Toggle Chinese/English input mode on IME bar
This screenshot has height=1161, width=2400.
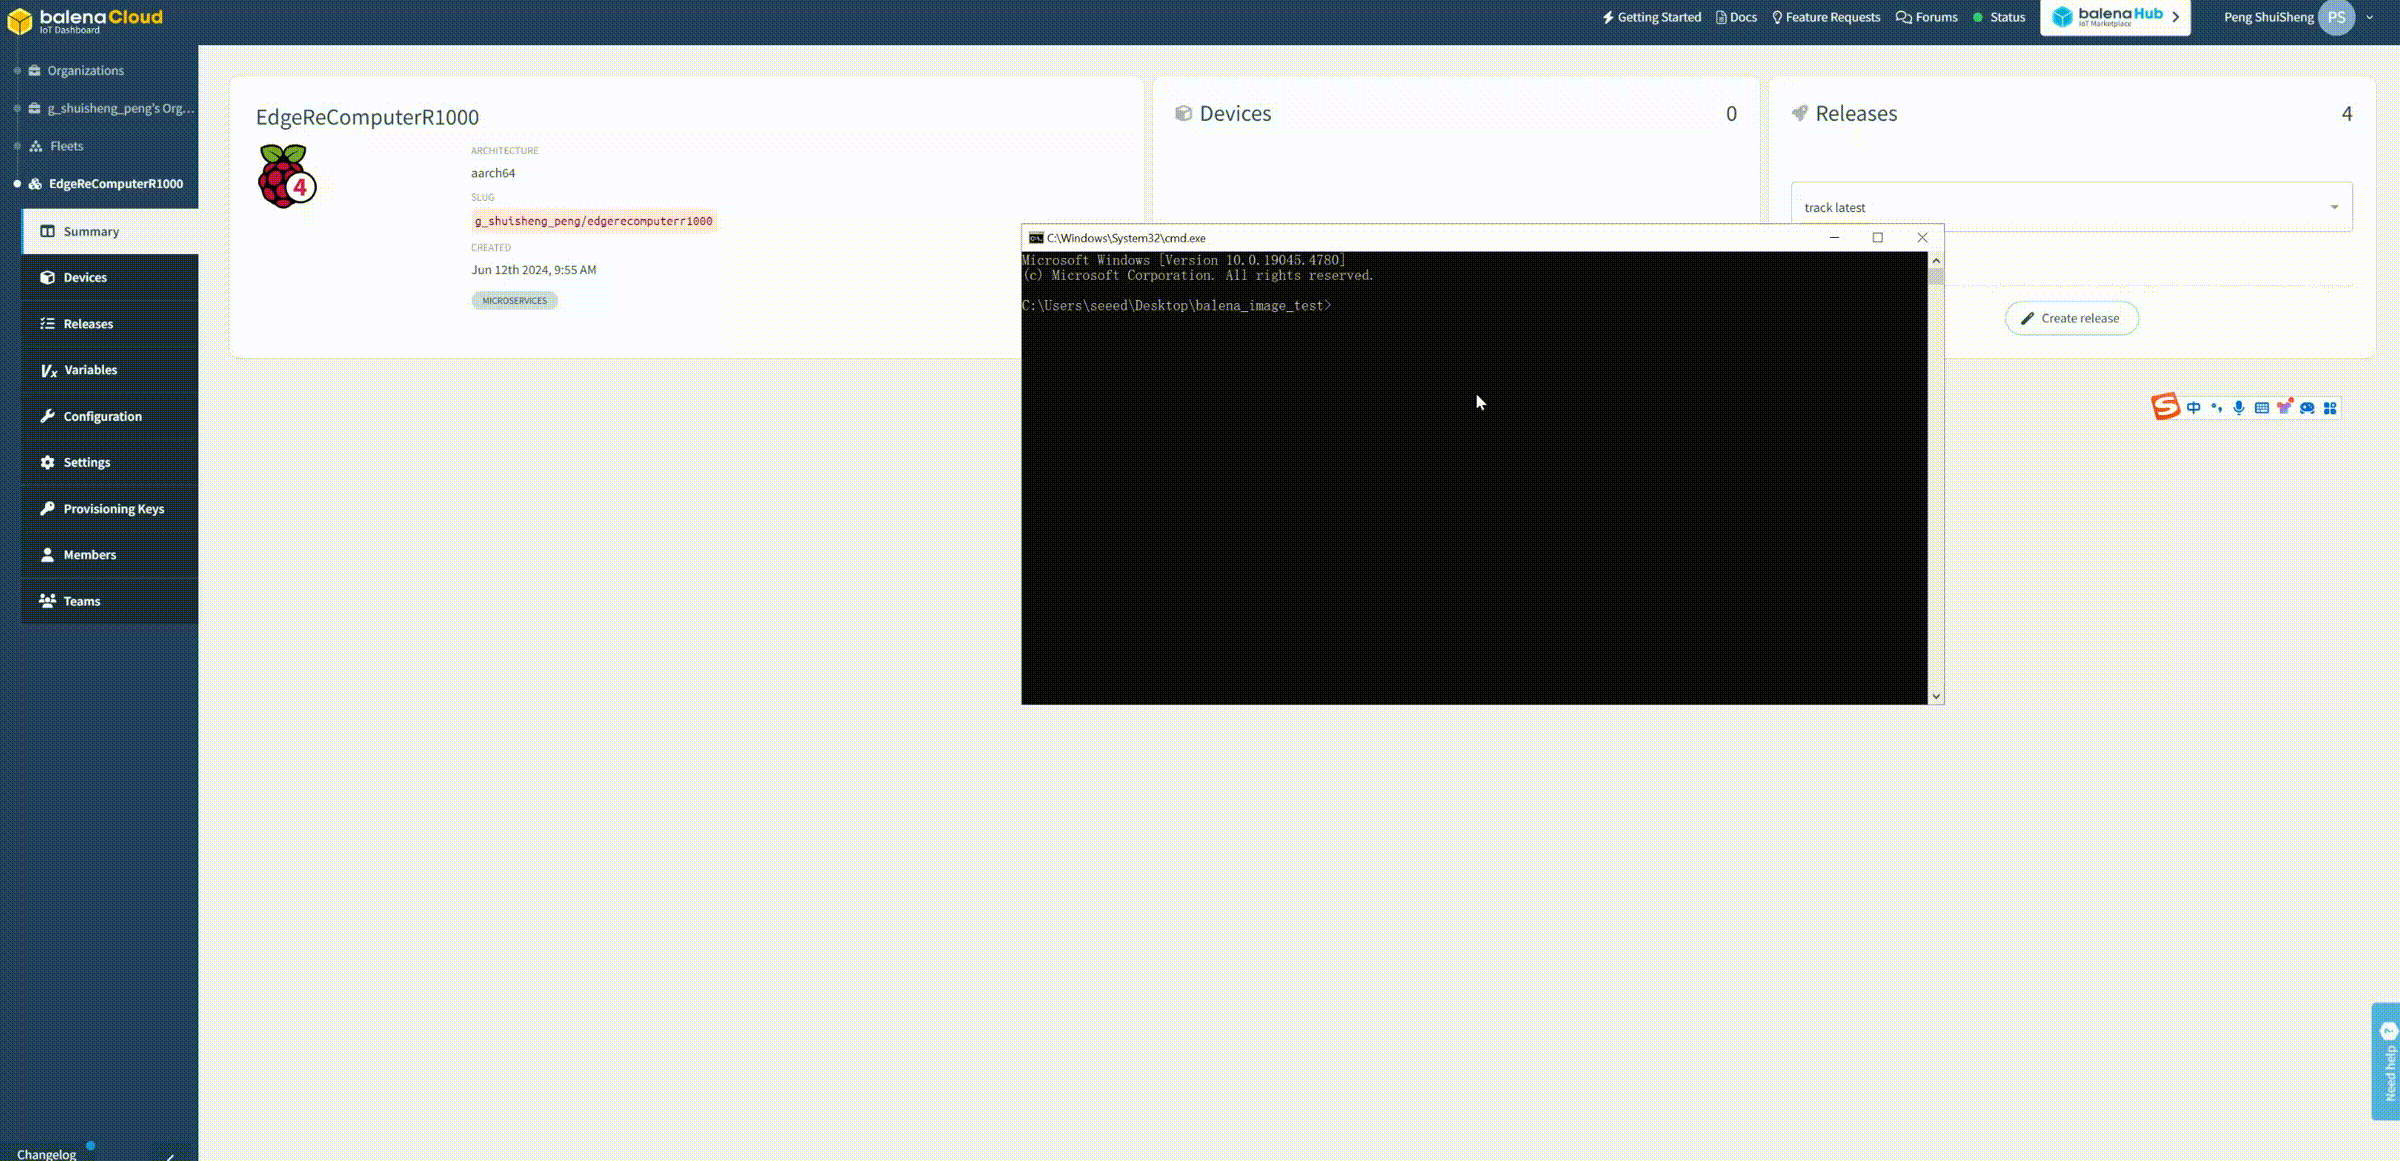coord(2194,408)
